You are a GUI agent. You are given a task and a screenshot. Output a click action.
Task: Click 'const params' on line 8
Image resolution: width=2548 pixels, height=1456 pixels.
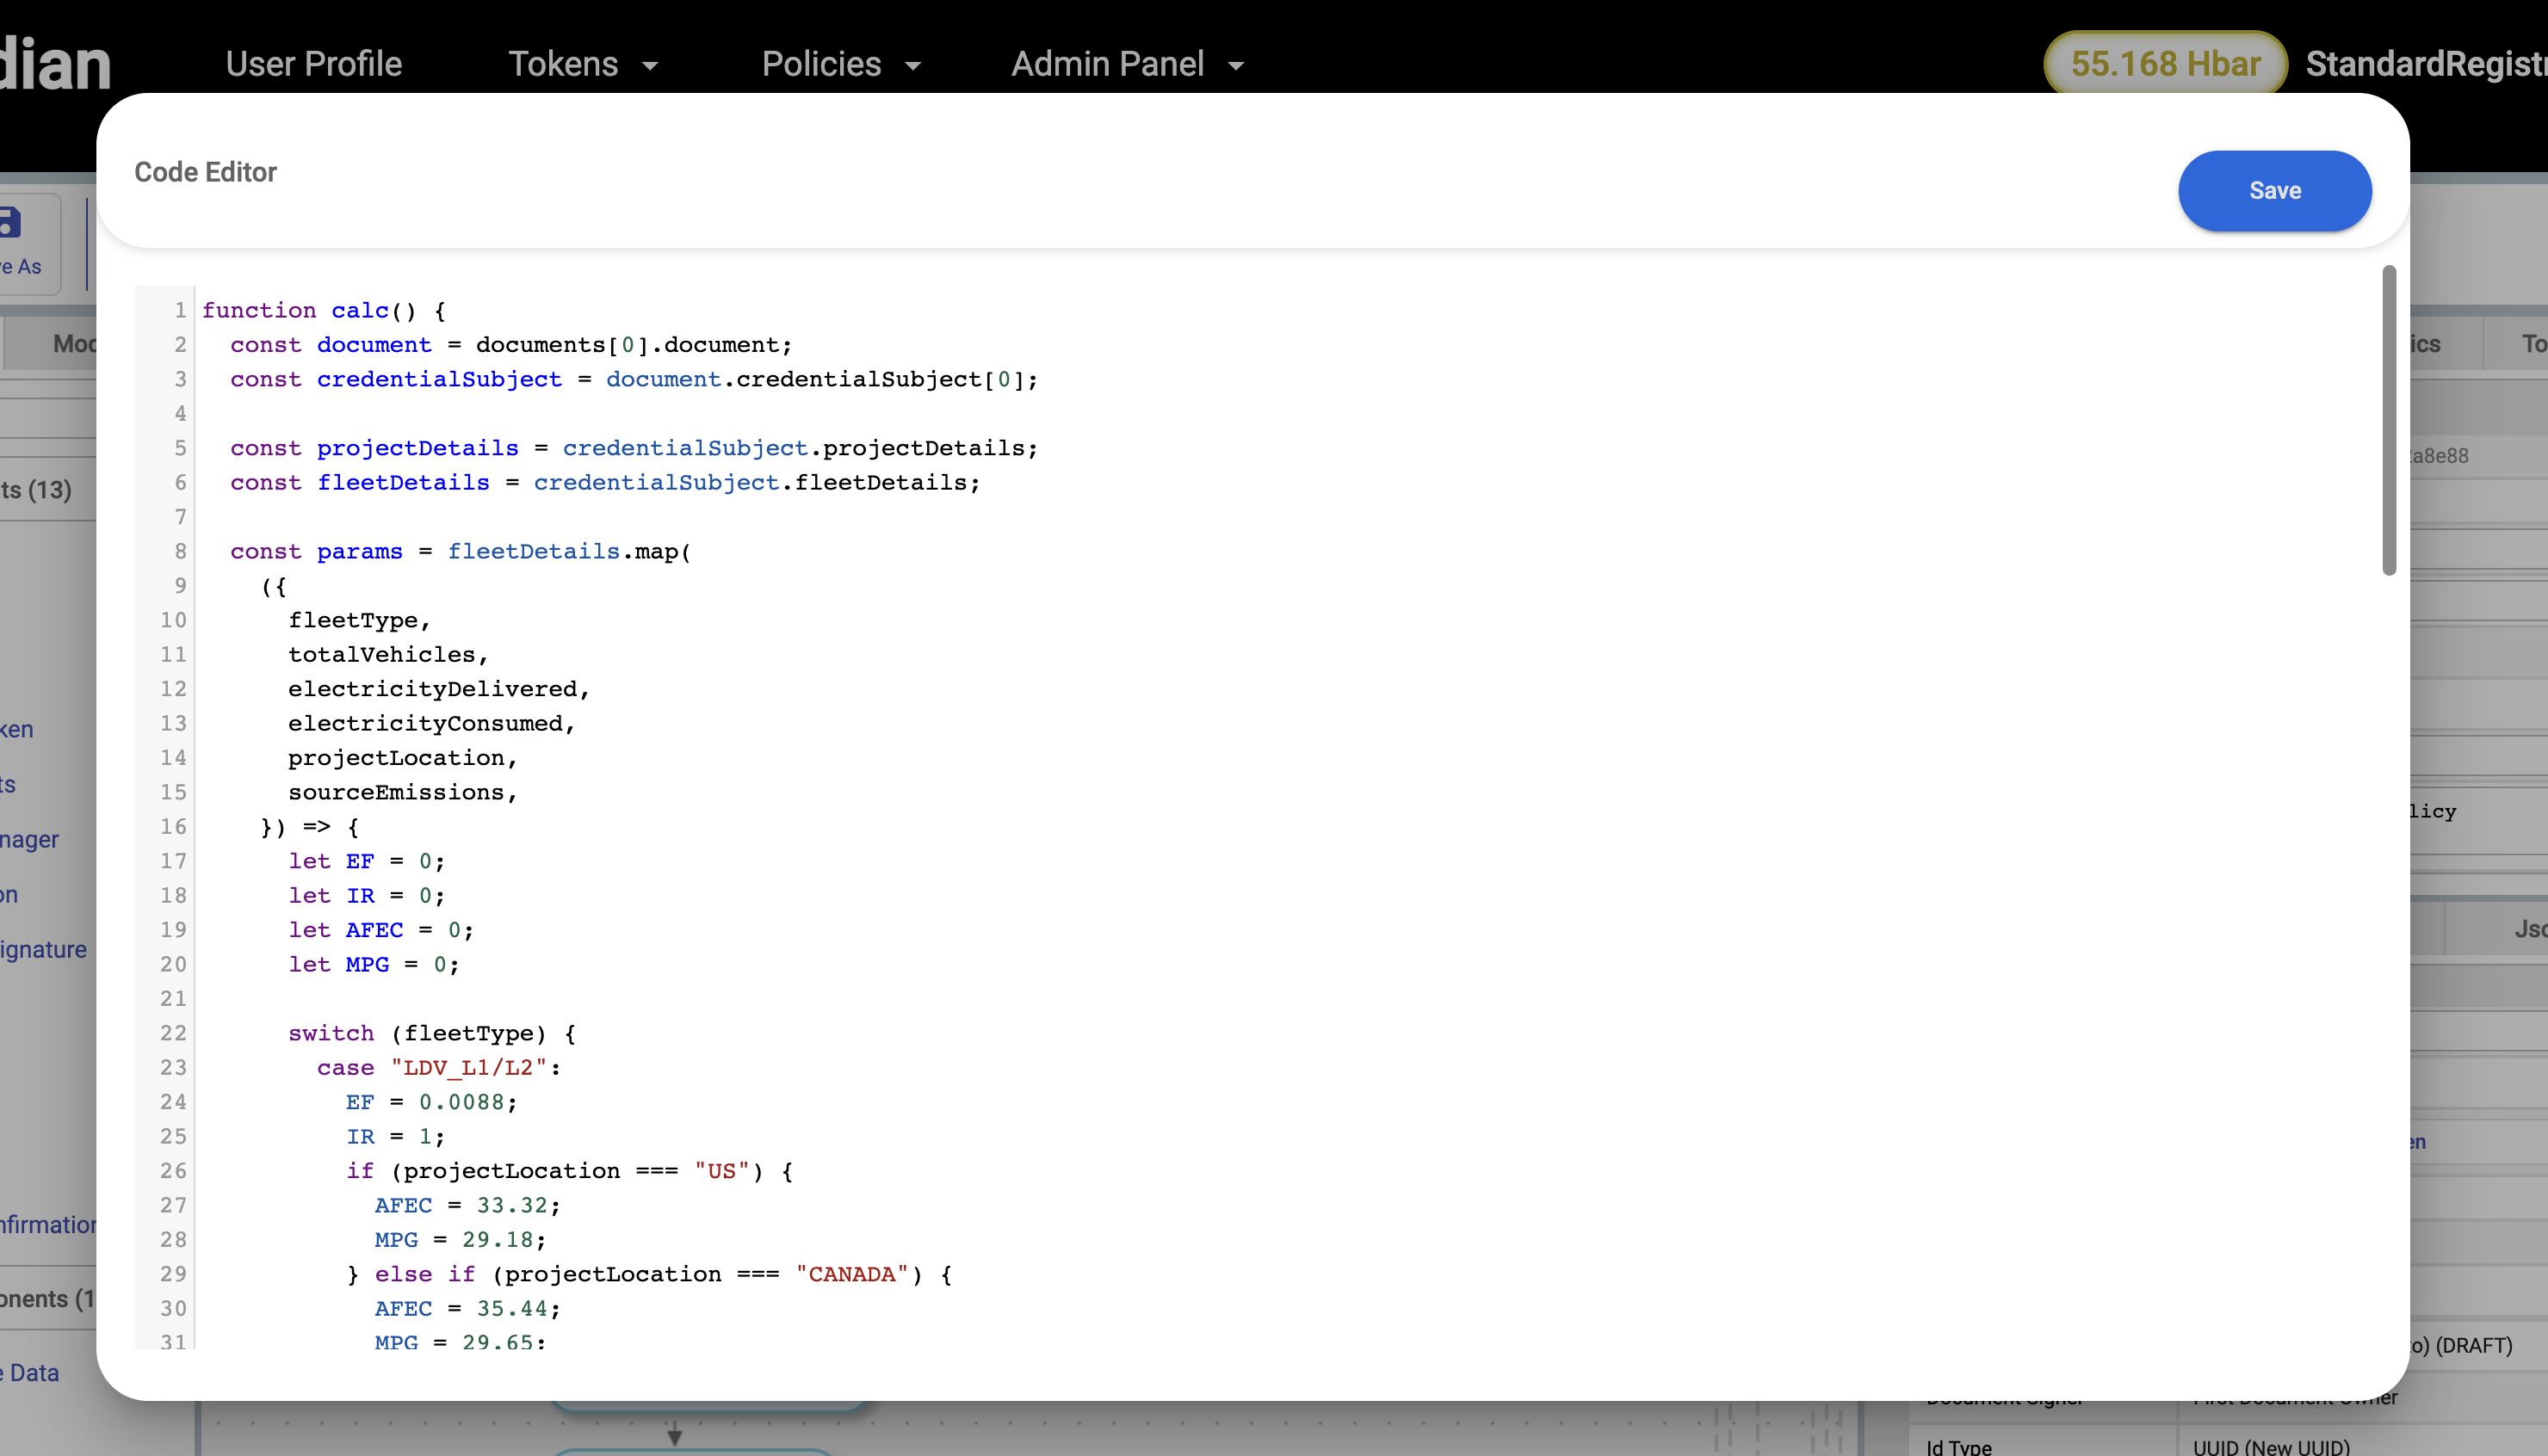[x=316, y=551]
